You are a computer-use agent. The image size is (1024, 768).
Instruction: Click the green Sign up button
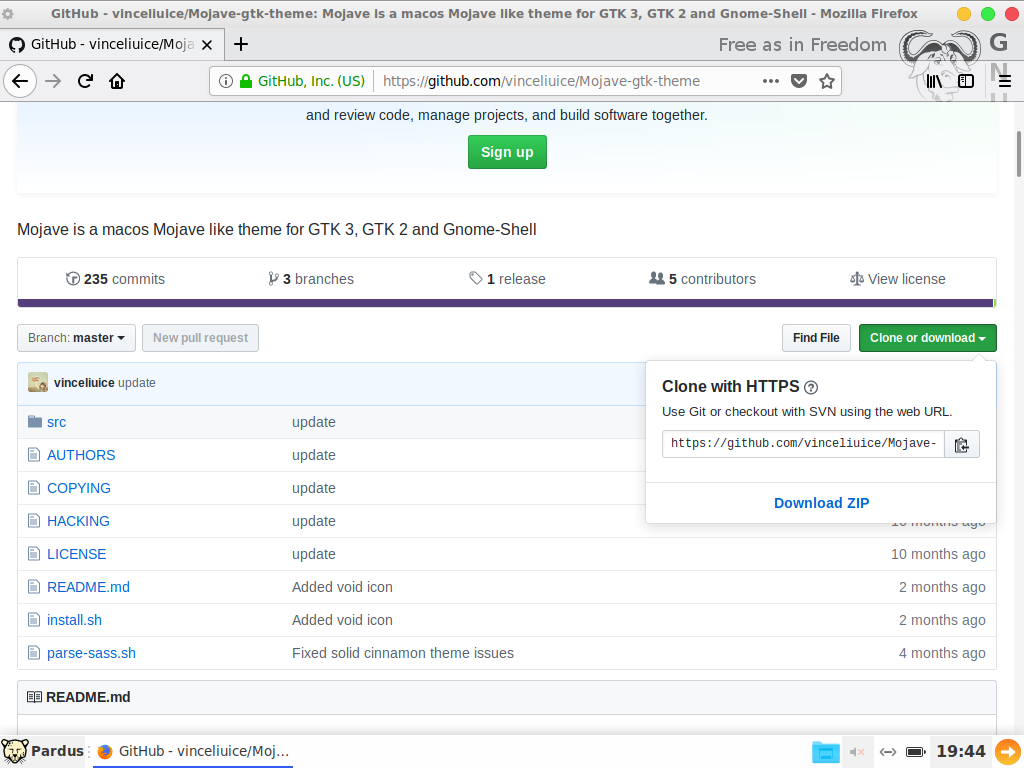pyautogui.click(x=507, y=152)
